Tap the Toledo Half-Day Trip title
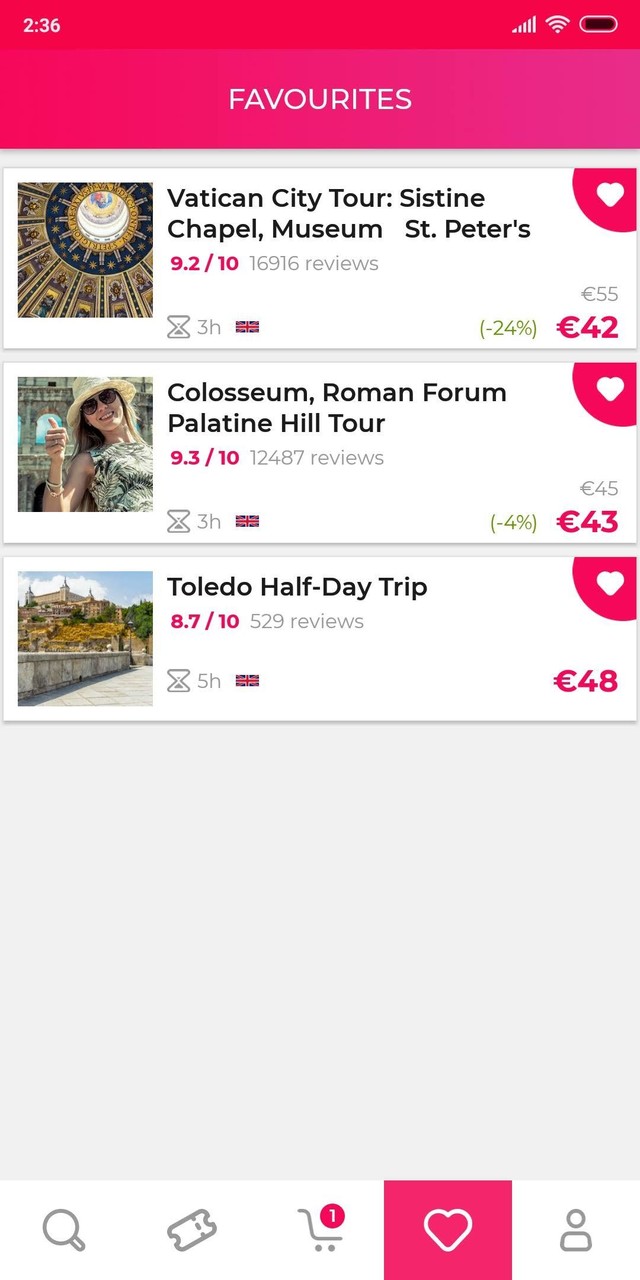This screenshot has height=1280, width=640. [x=297, y=587]
